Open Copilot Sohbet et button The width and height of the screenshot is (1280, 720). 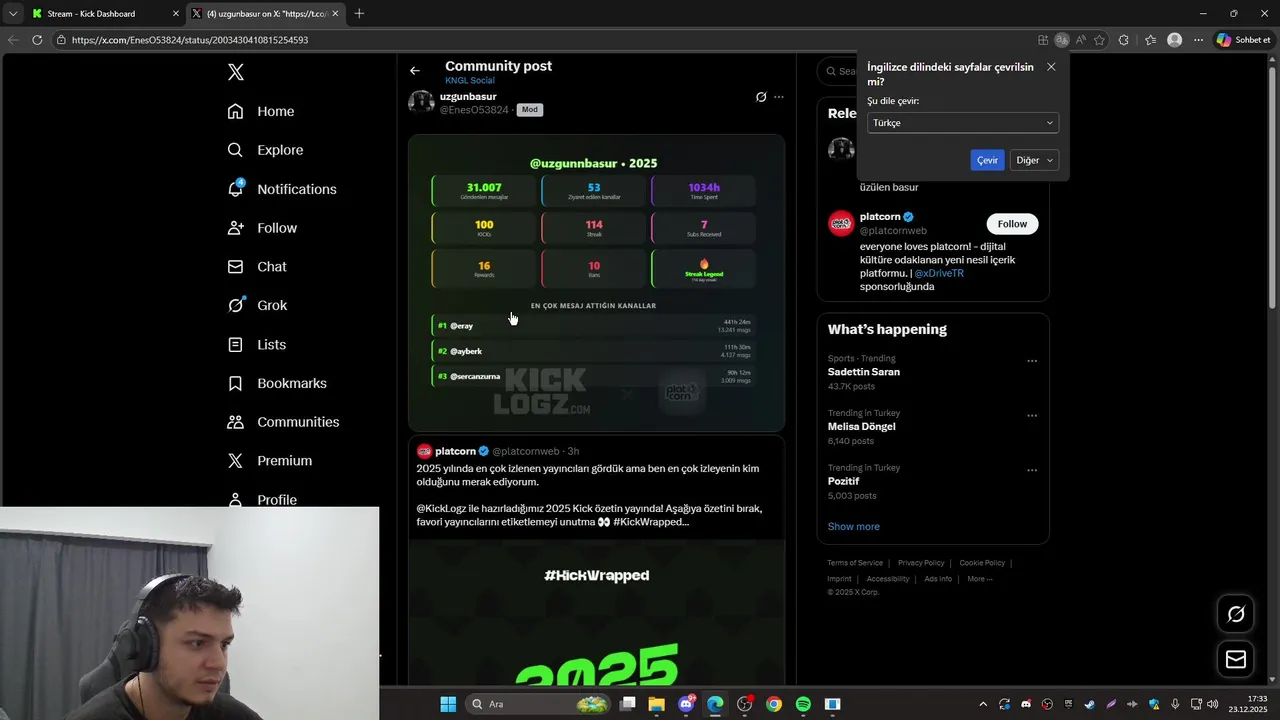1244,40
